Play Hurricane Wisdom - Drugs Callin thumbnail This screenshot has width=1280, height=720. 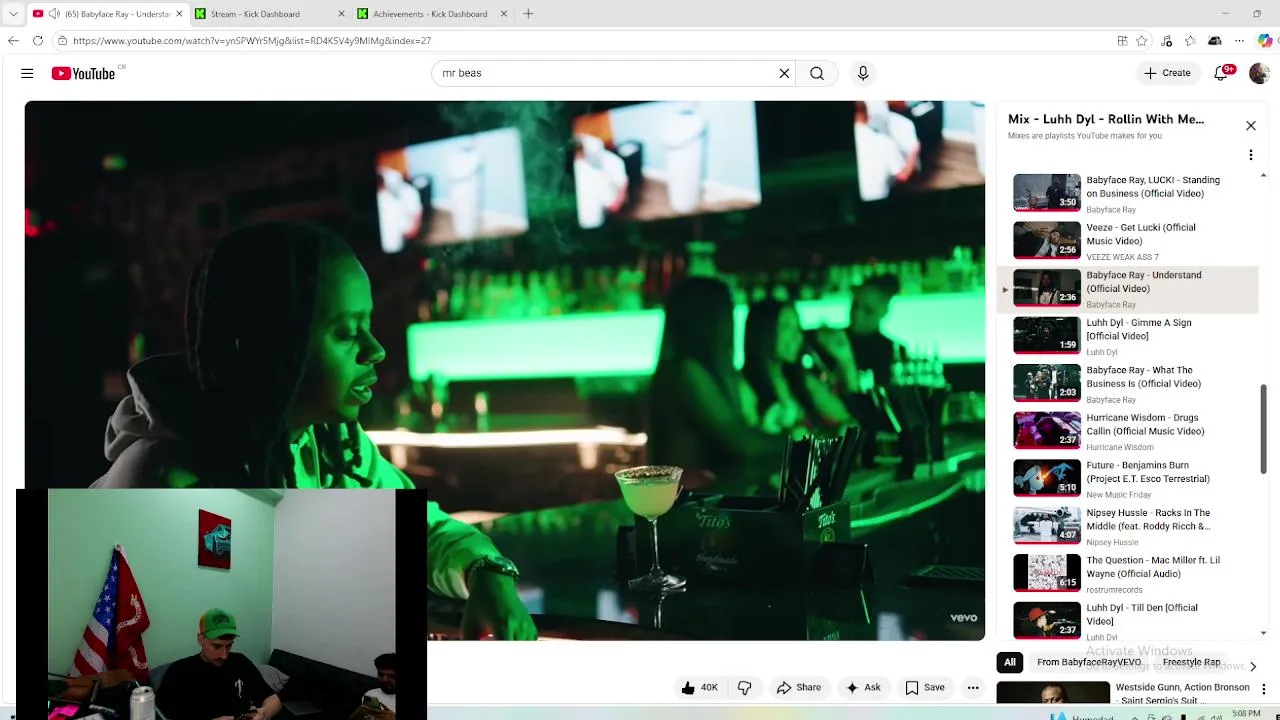[x=1047, y=430]
